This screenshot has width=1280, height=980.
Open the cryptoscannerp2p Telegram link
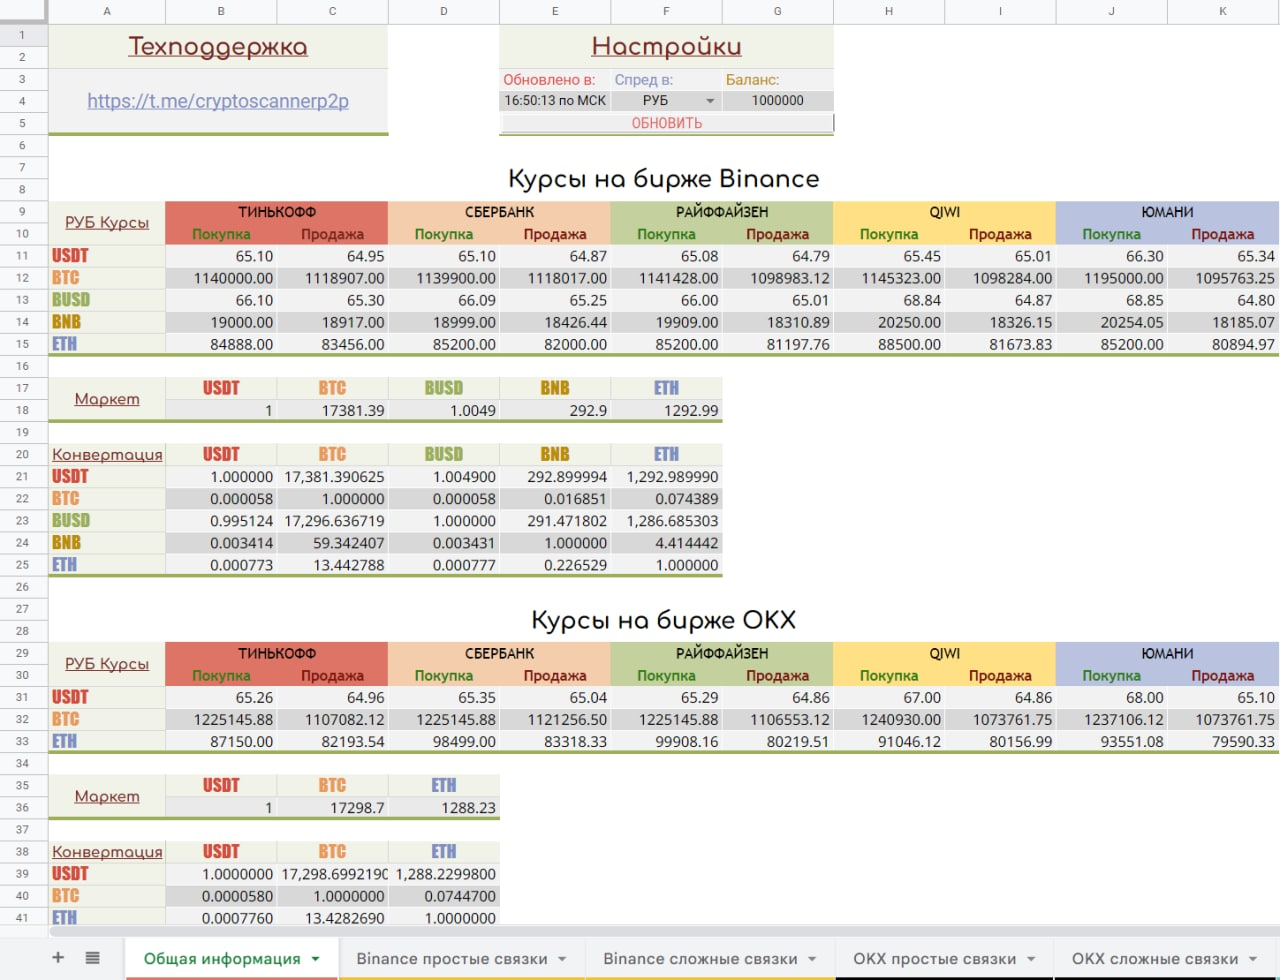[x=218, y=101]
